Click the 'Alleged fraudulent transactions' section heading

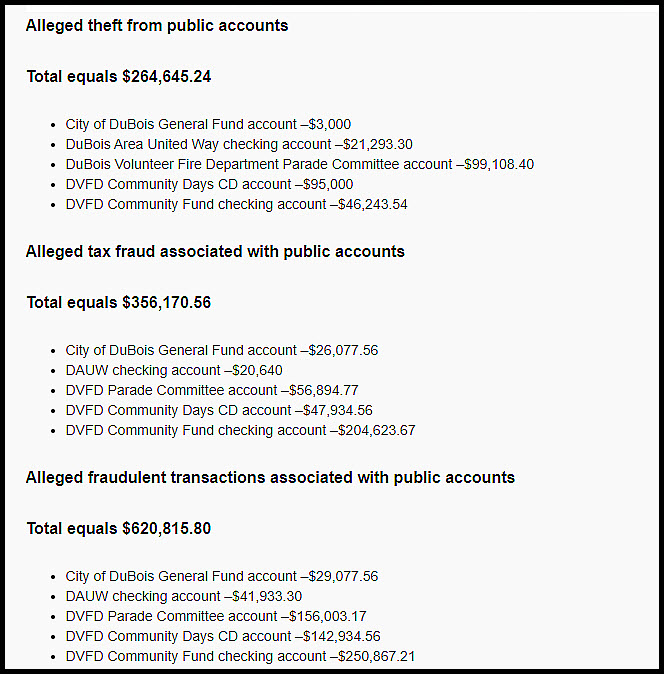point(270,478)
